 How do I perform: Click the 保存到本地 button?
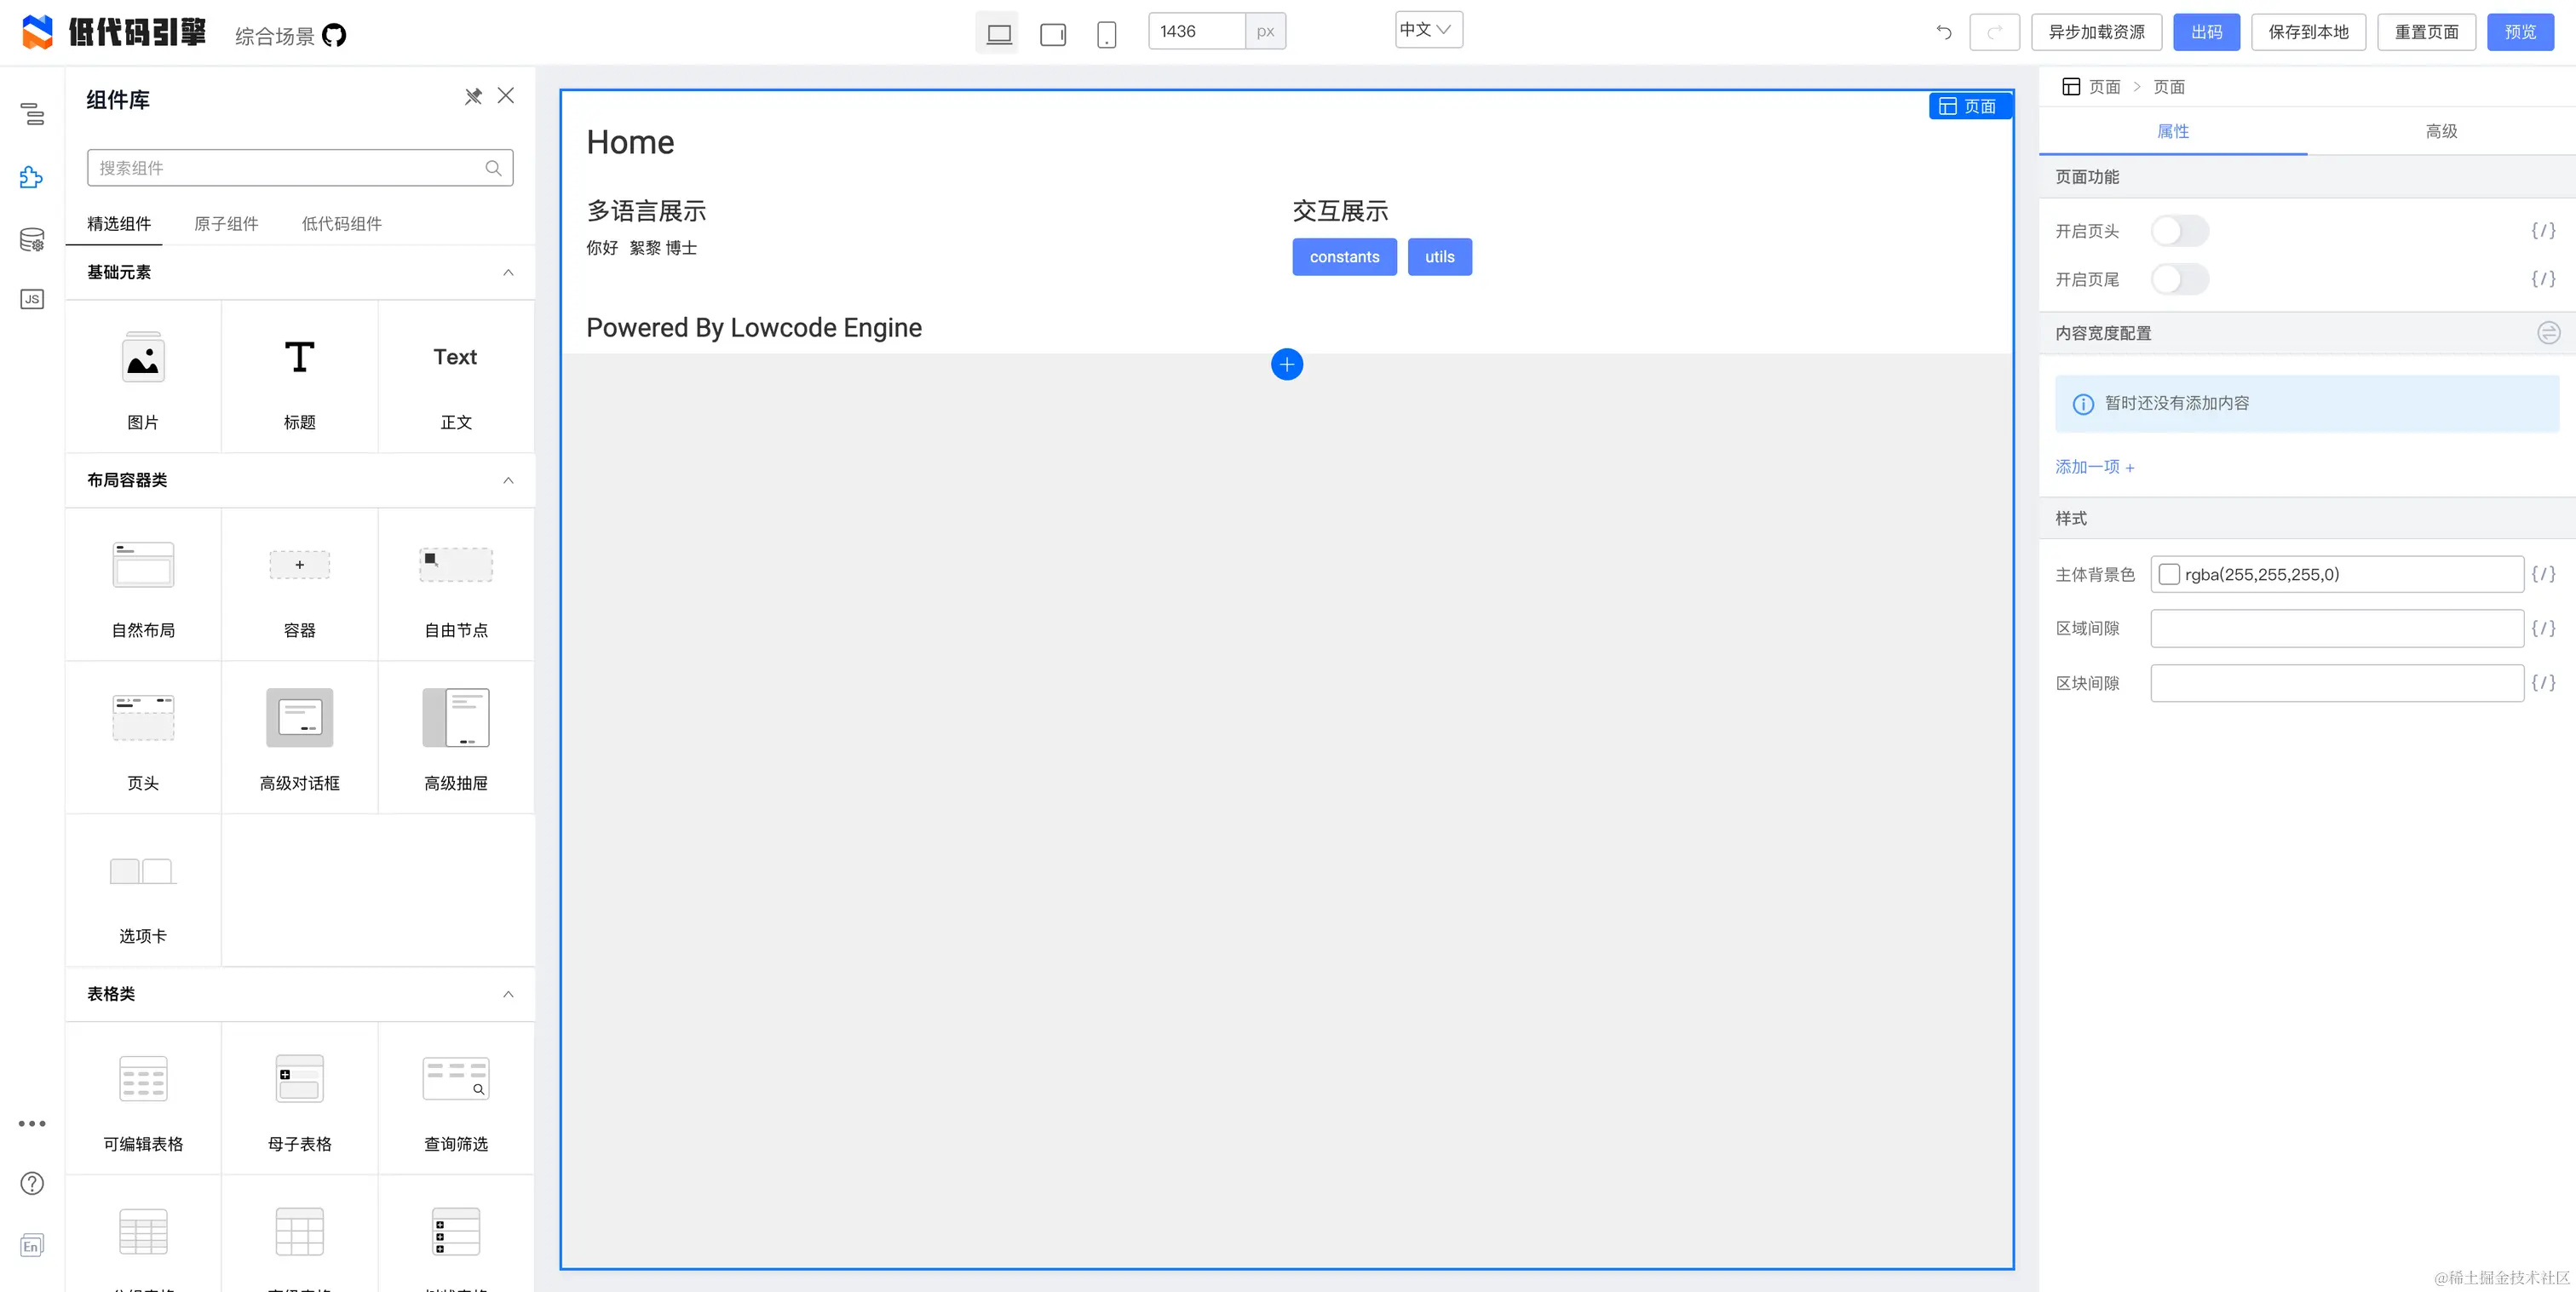2308,32
